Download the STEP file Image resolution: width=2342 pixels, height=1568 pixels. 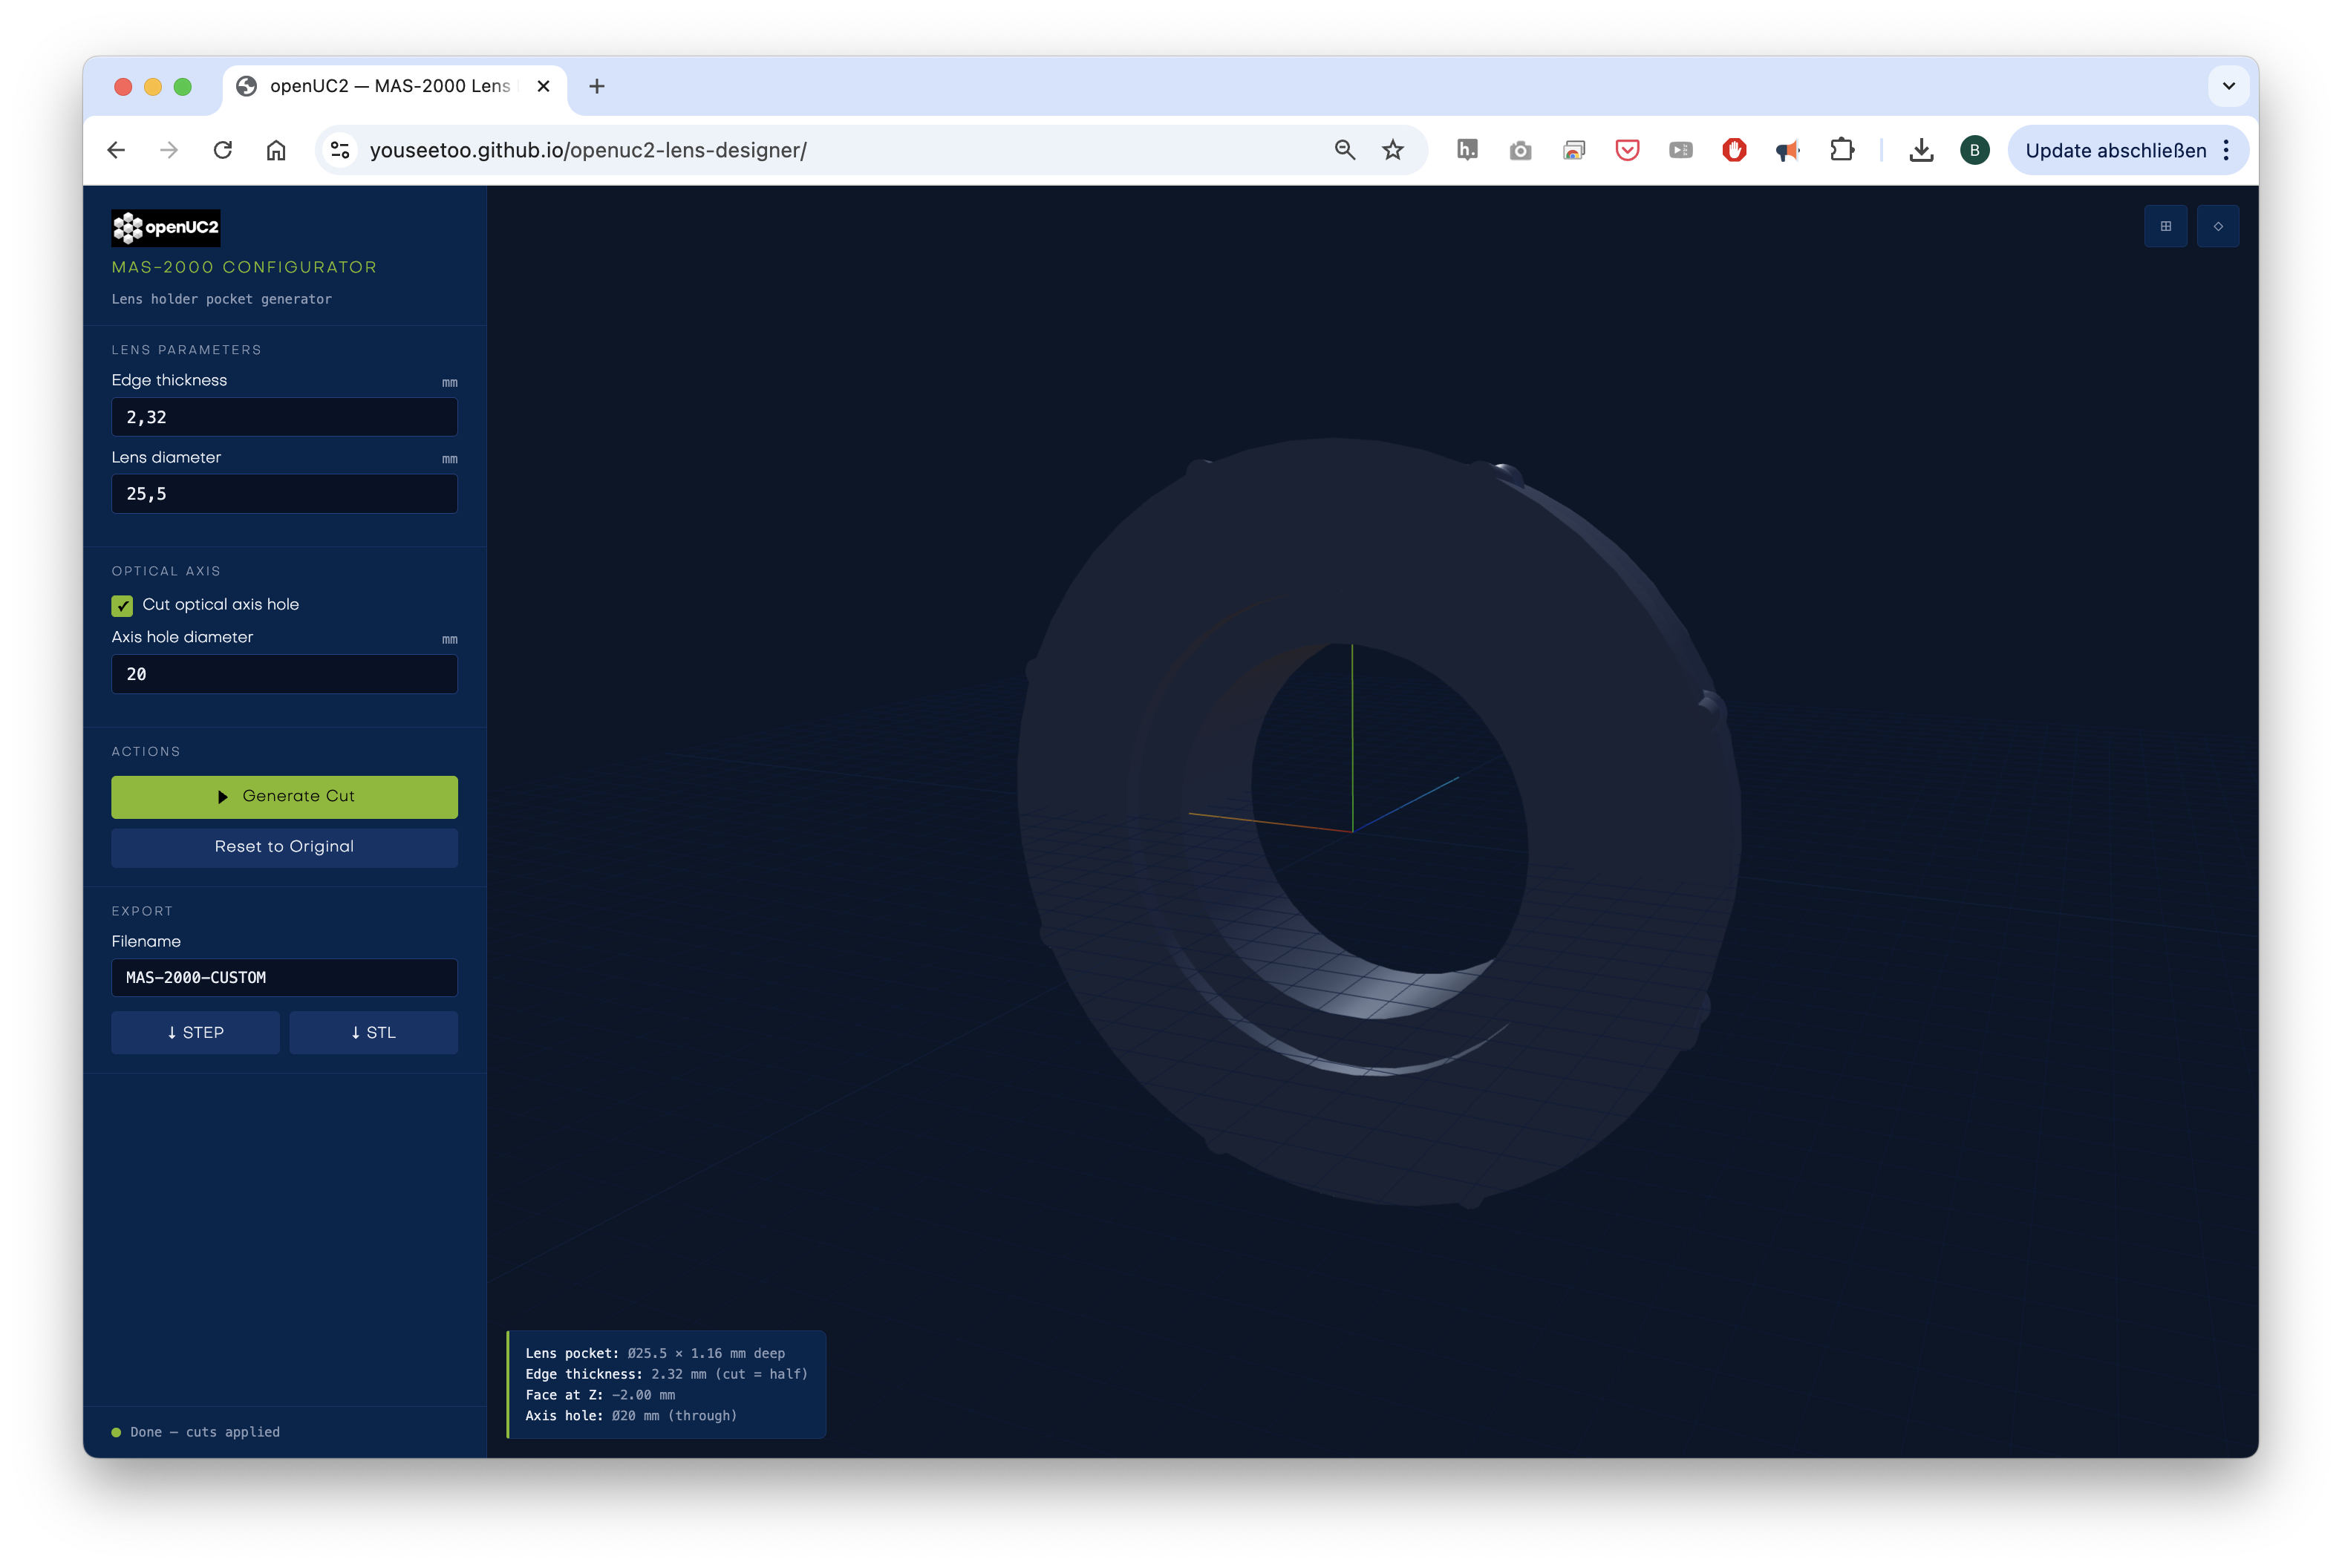(195, 1032)
